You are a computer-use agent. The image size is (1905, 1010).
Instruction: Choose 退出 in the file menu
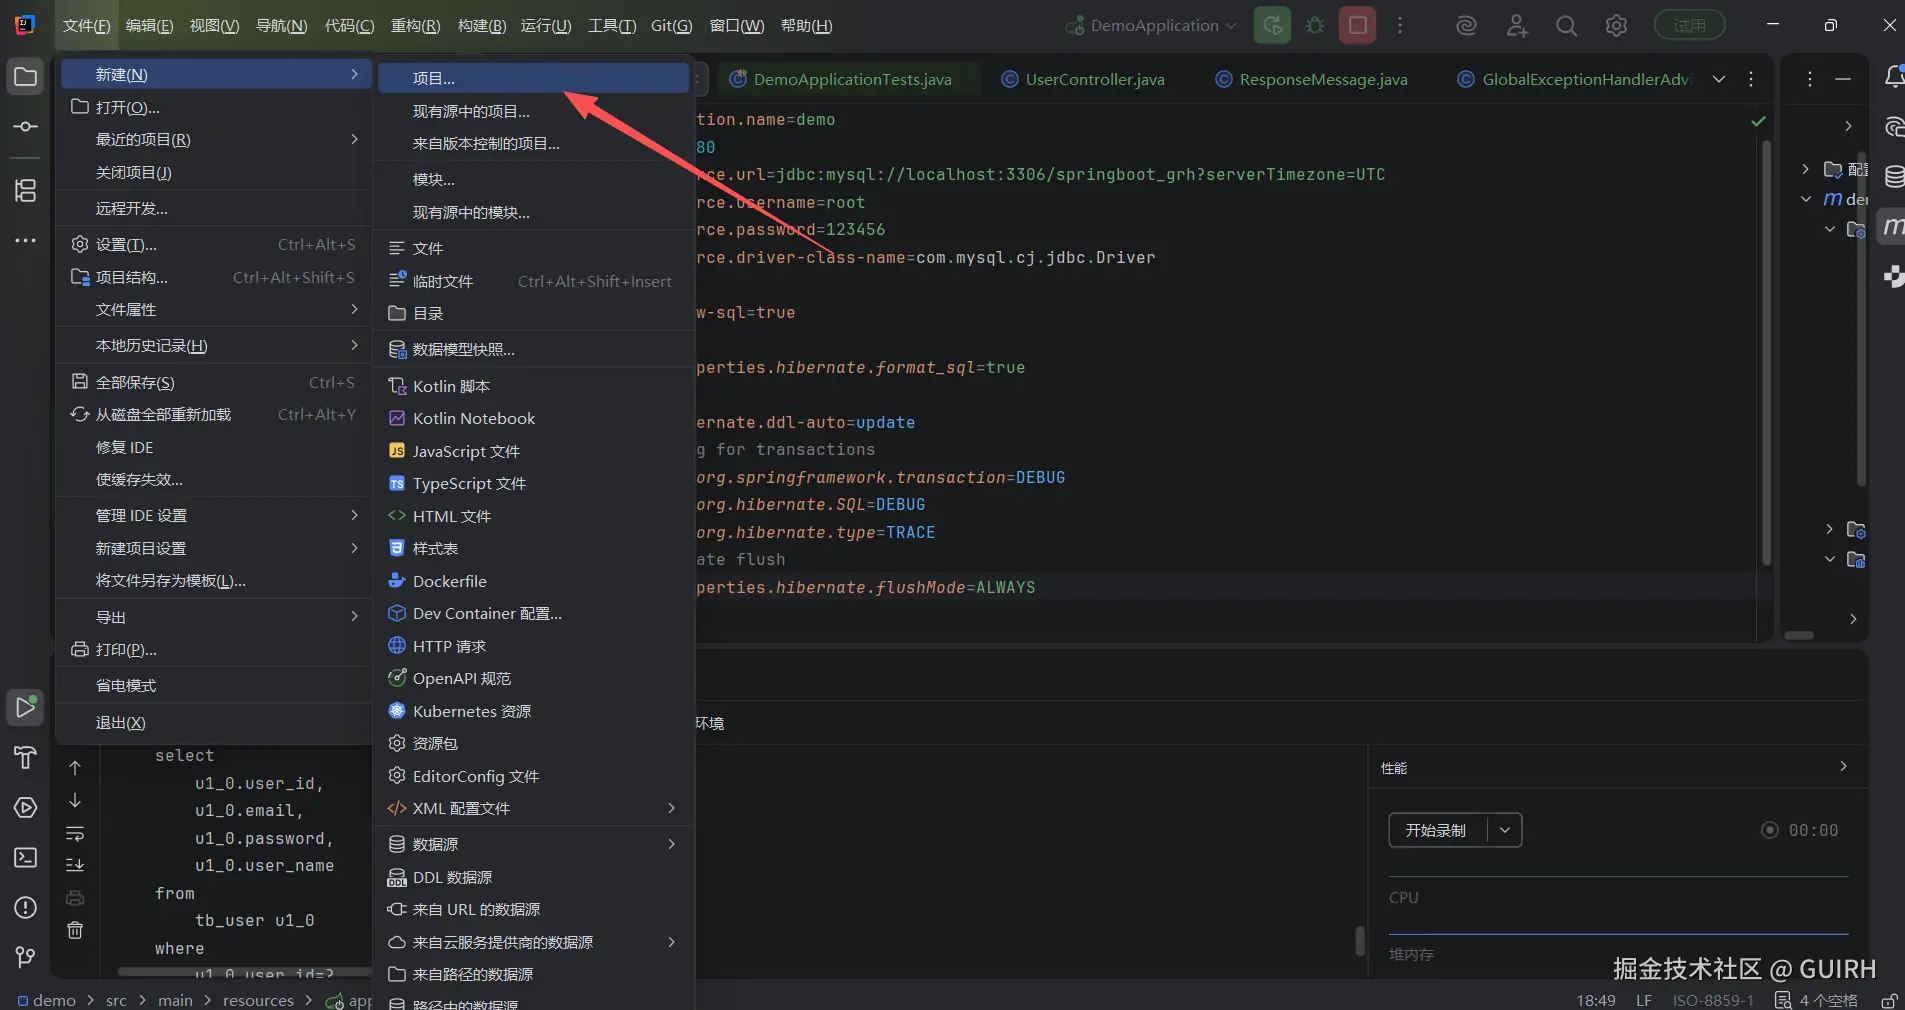pyautogui.click(x=214, y=722)
